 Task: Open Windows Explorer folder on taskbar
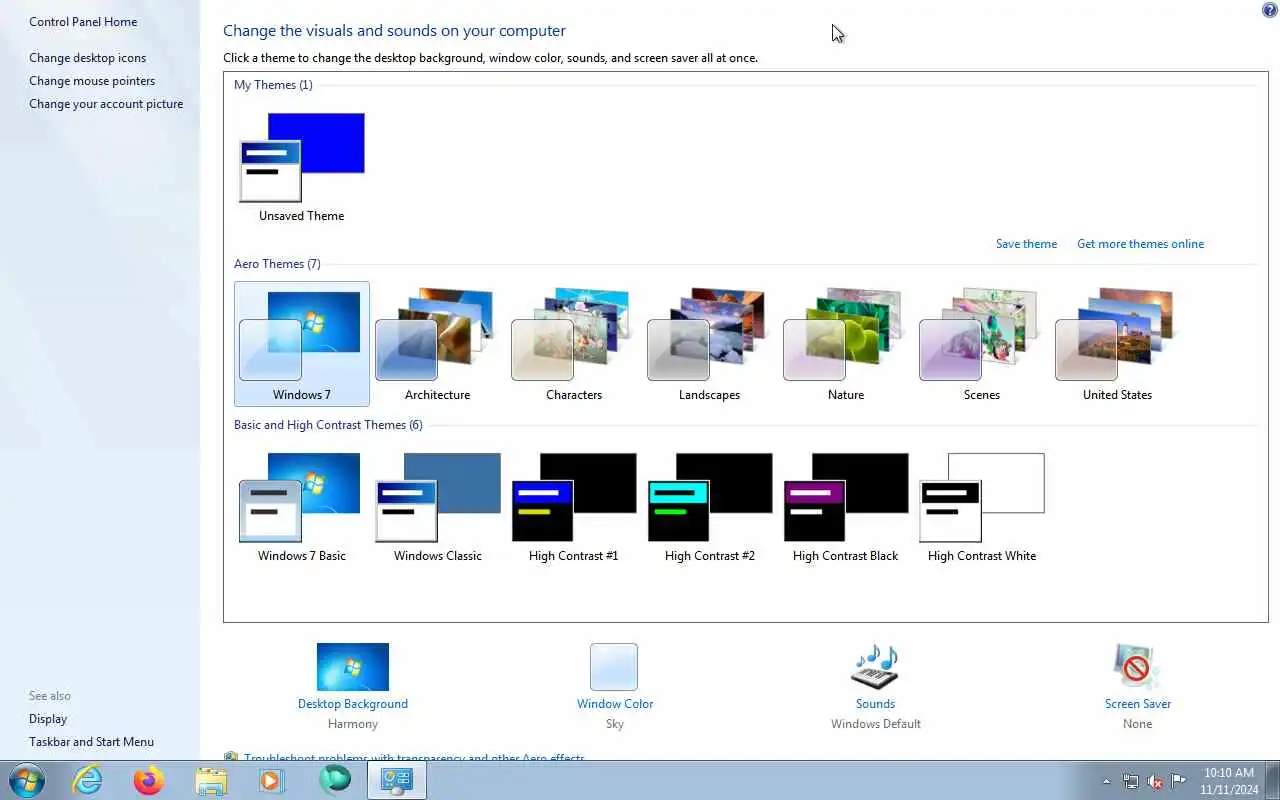211,780
